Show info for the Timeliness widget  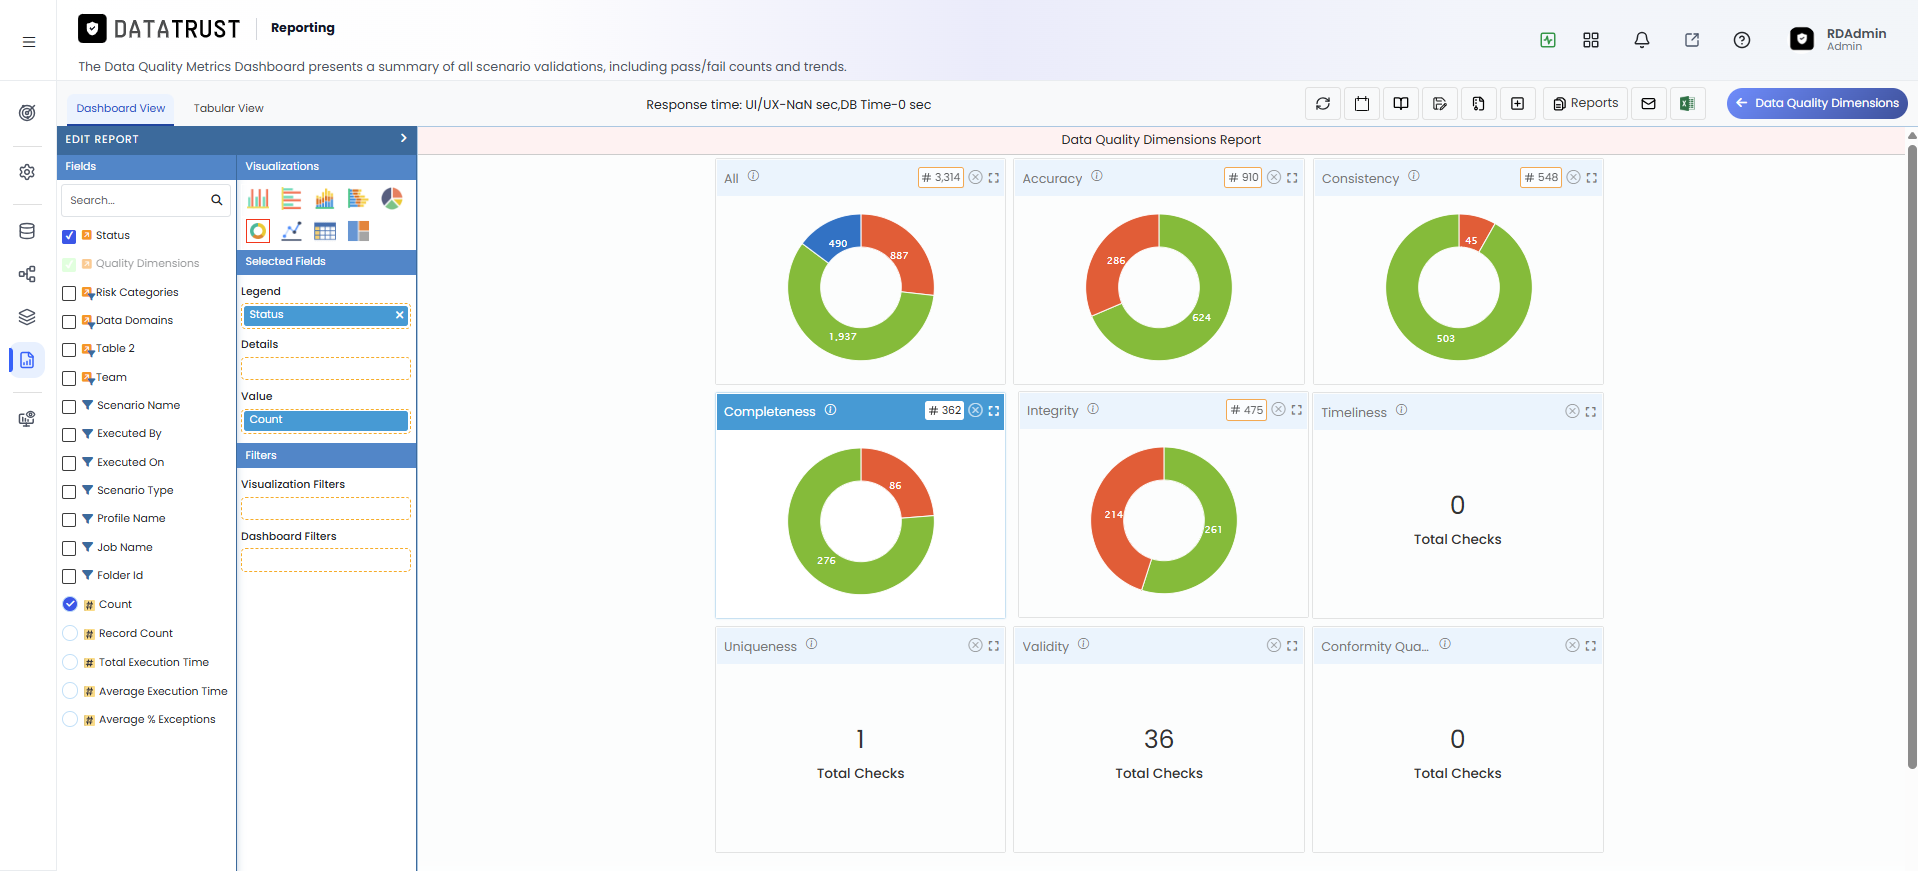[1401, 410]
